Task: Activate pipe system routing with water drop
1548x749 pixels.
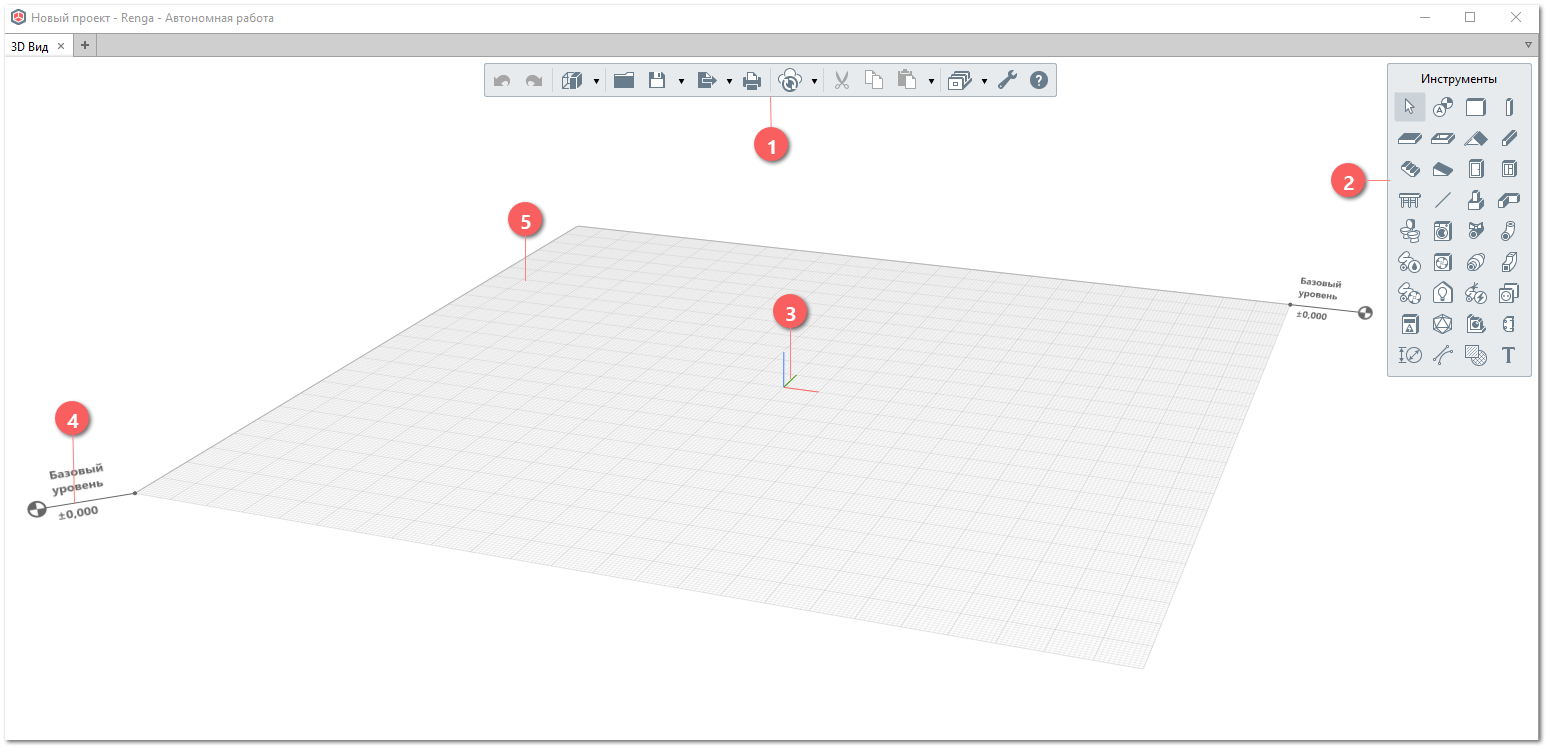Action: [x=1410, y=262]
